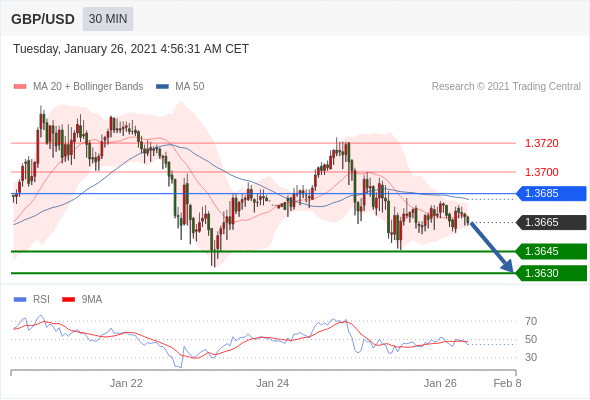Image resolution: width=590 pixels, height=400 pixels.
Task: Toggle MA 20 + Bollinger Bands legend label
Action: point(88,87)
